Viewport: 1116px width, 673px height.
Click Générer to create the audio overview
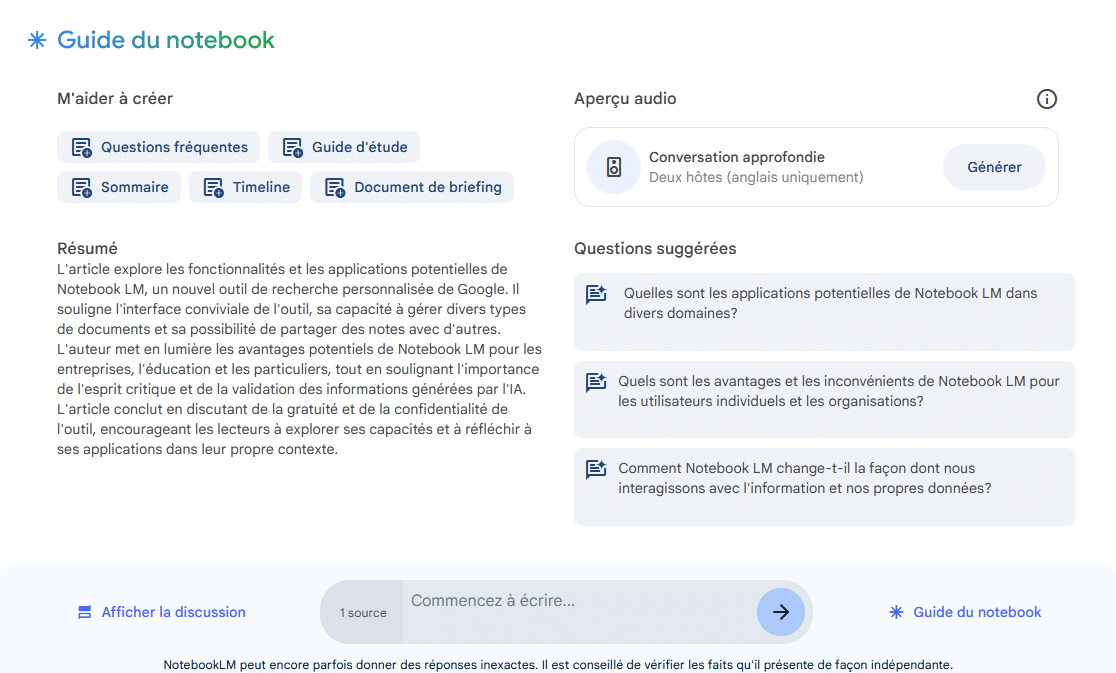994,167
